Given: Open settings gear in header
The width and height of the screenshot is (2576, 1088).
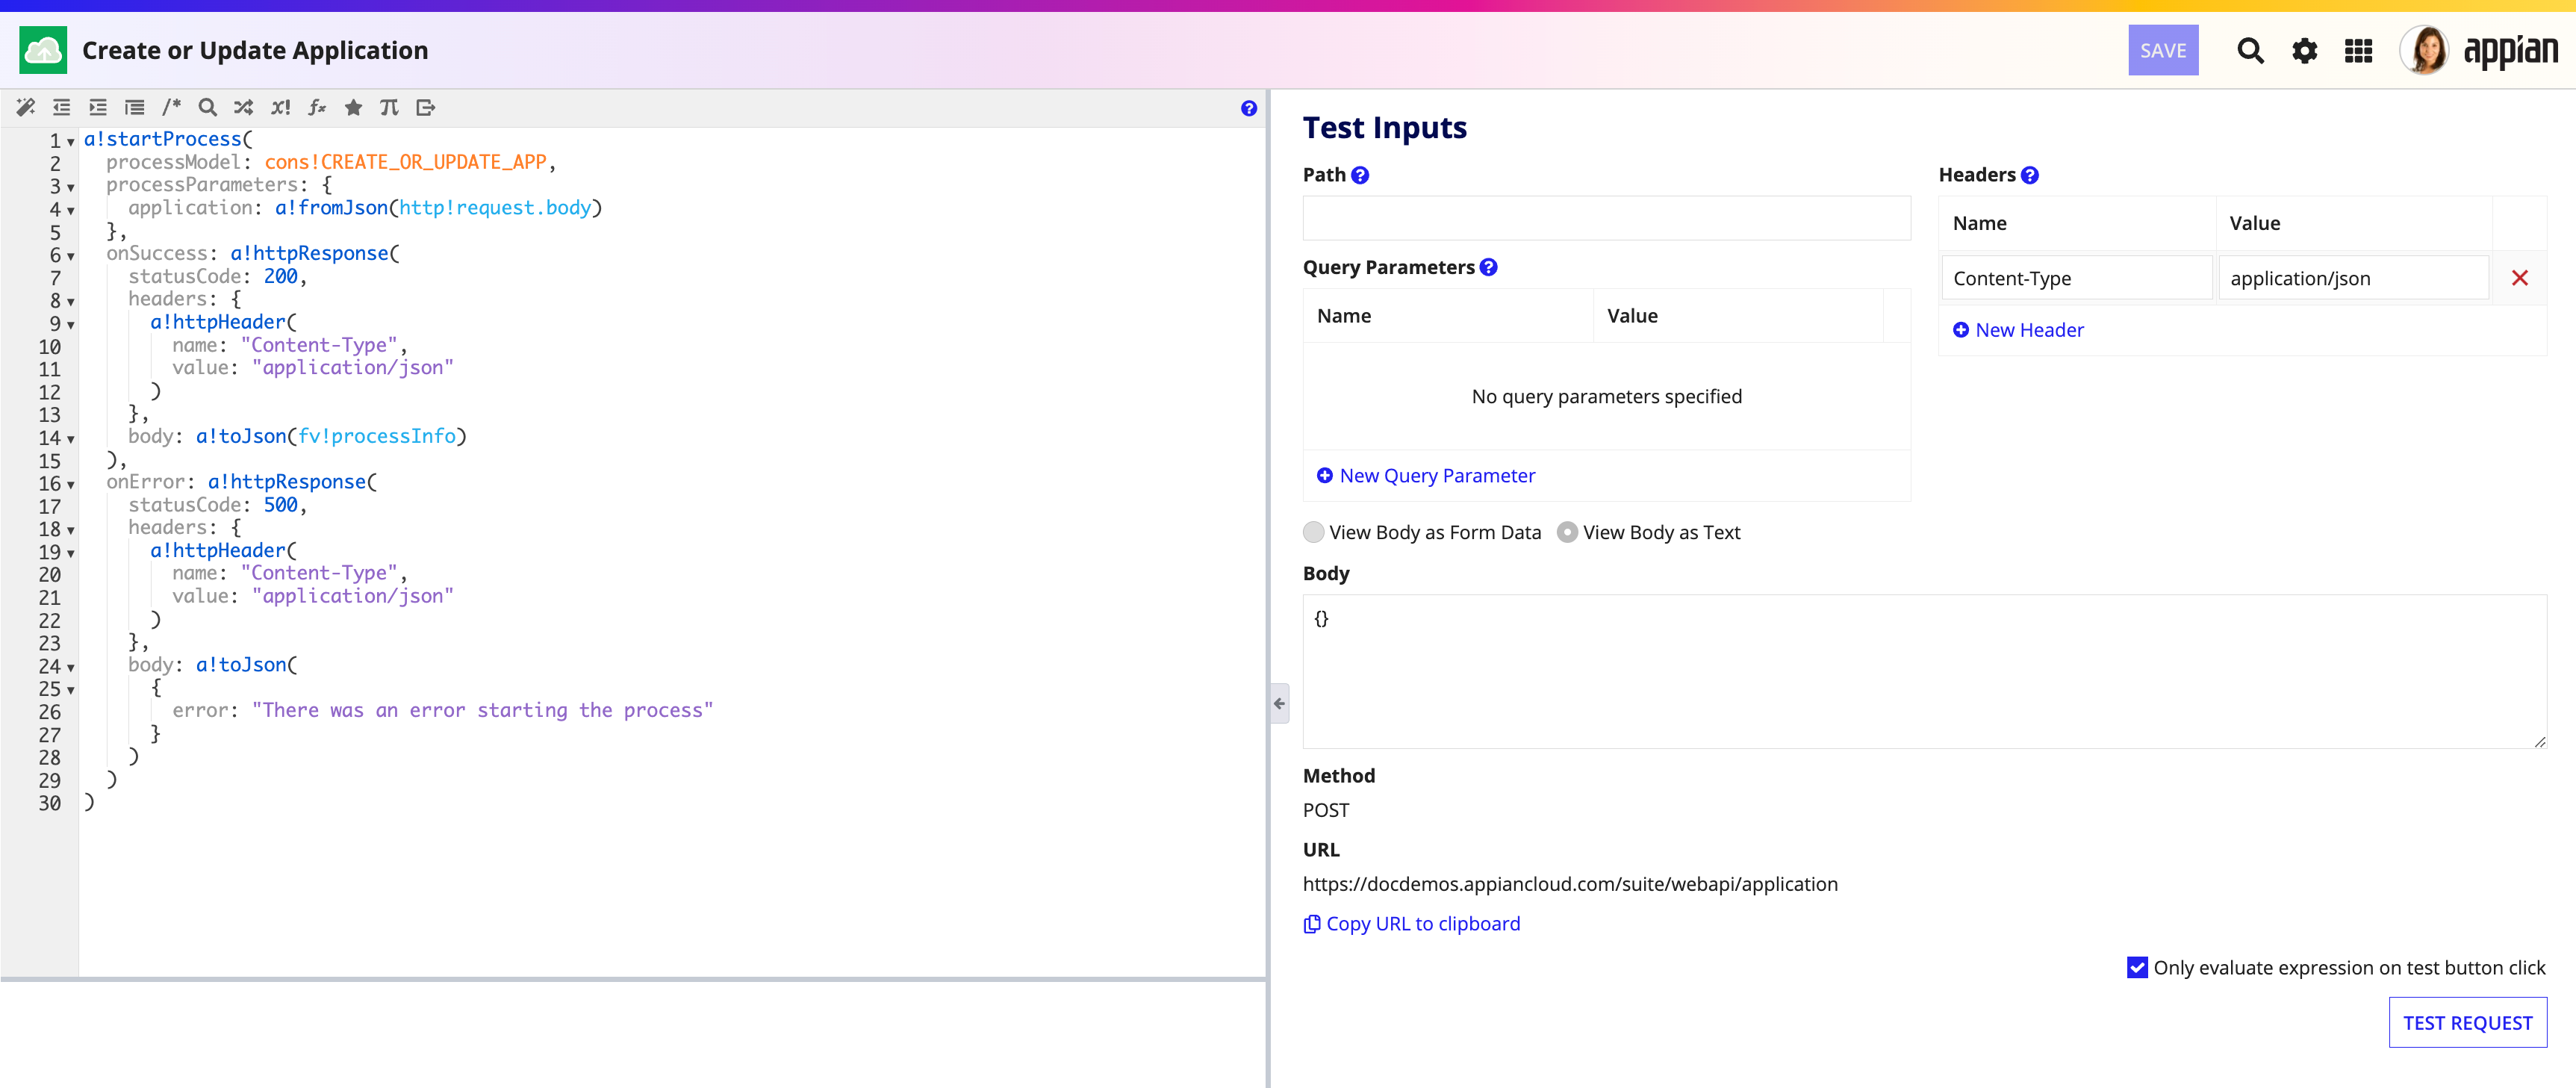Looking at the screenshot, I should tap(2305, 50).
